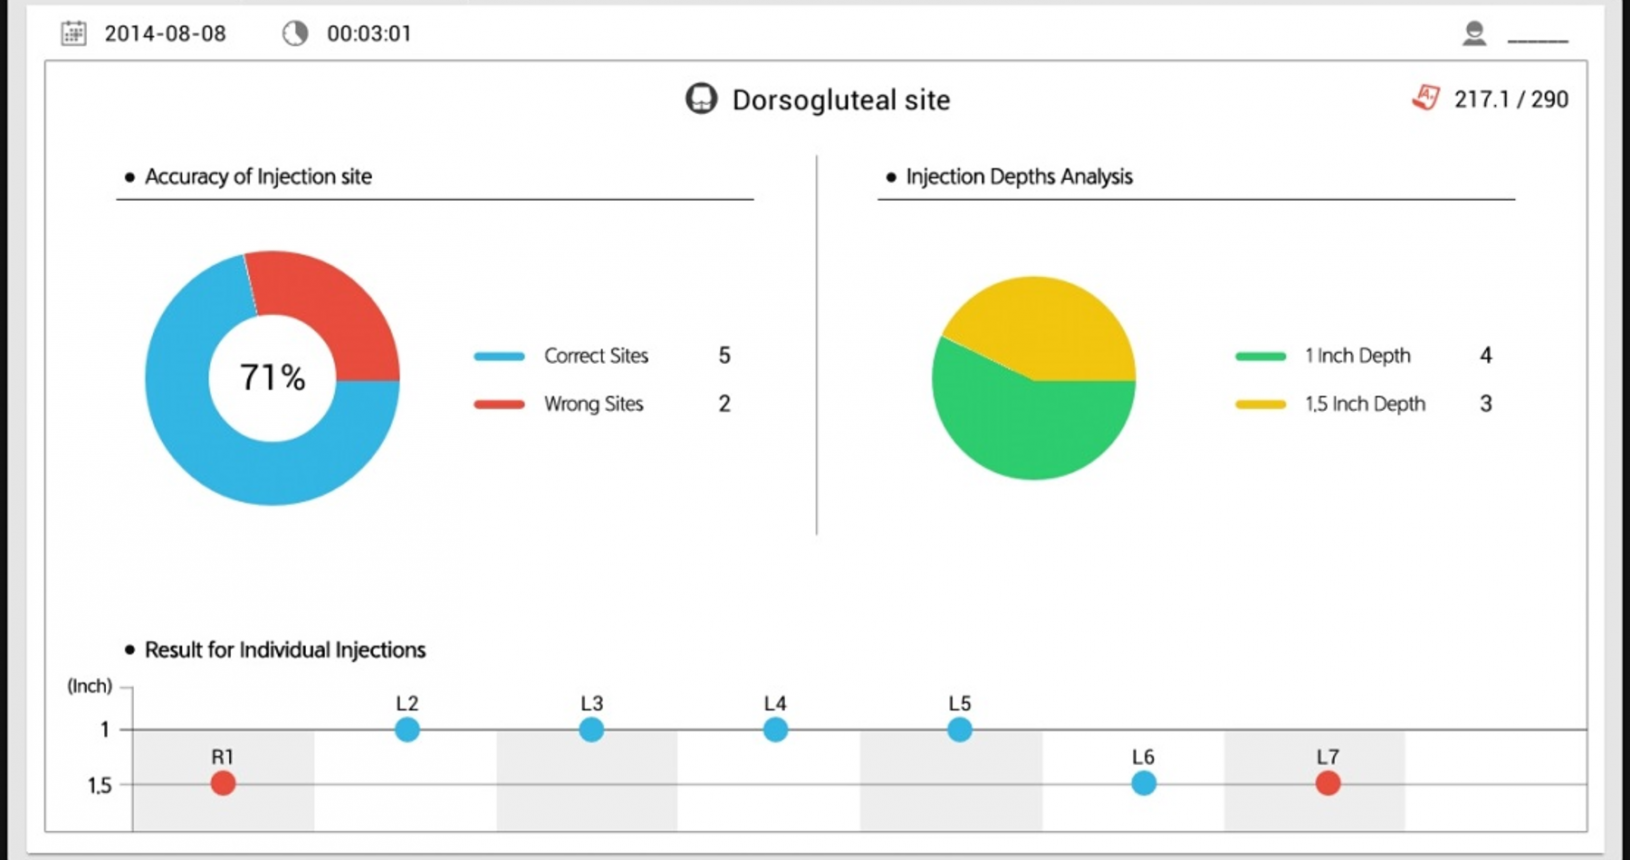This screenshot has height=860, width=1630.
Task: Click the L5 injection dot
Action: click(959, 730)
